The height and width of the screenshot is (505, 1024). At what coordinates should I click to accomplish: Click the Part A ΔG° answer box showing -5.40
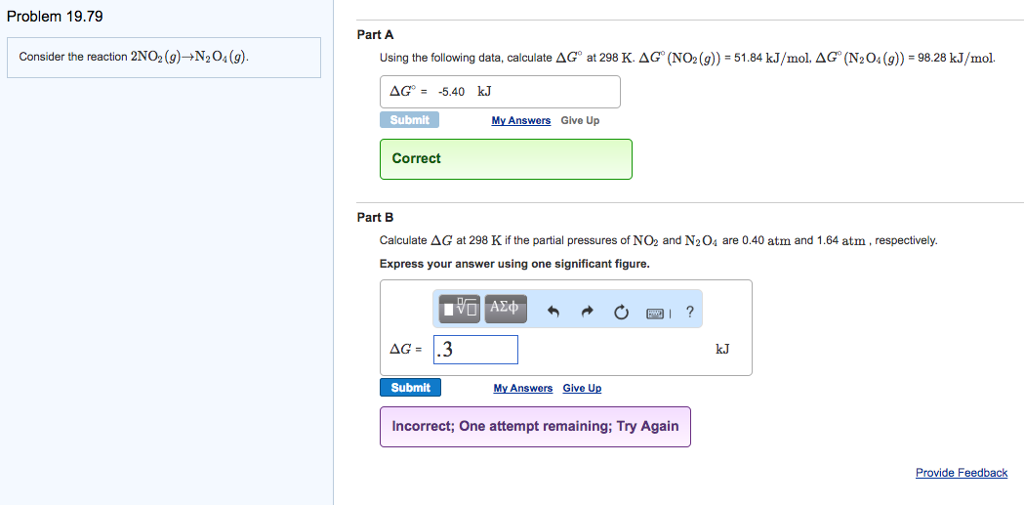(500, 92)
